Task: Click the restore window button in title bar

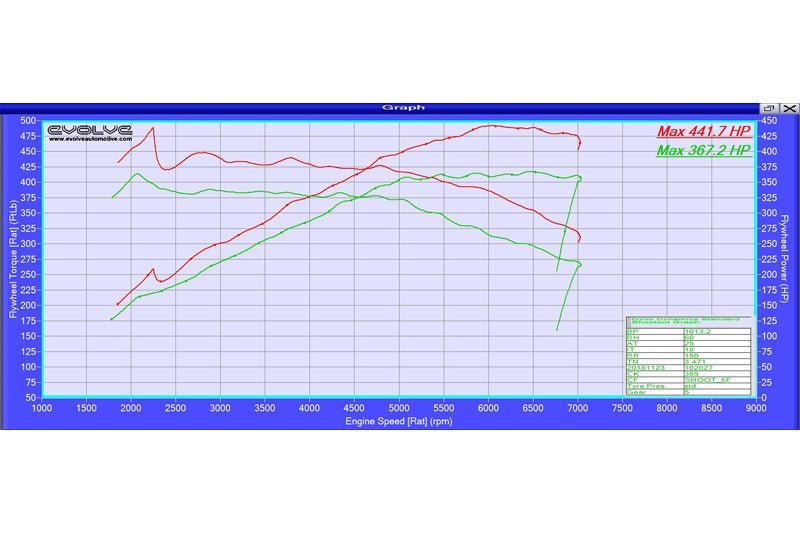Action: point(769,108)
